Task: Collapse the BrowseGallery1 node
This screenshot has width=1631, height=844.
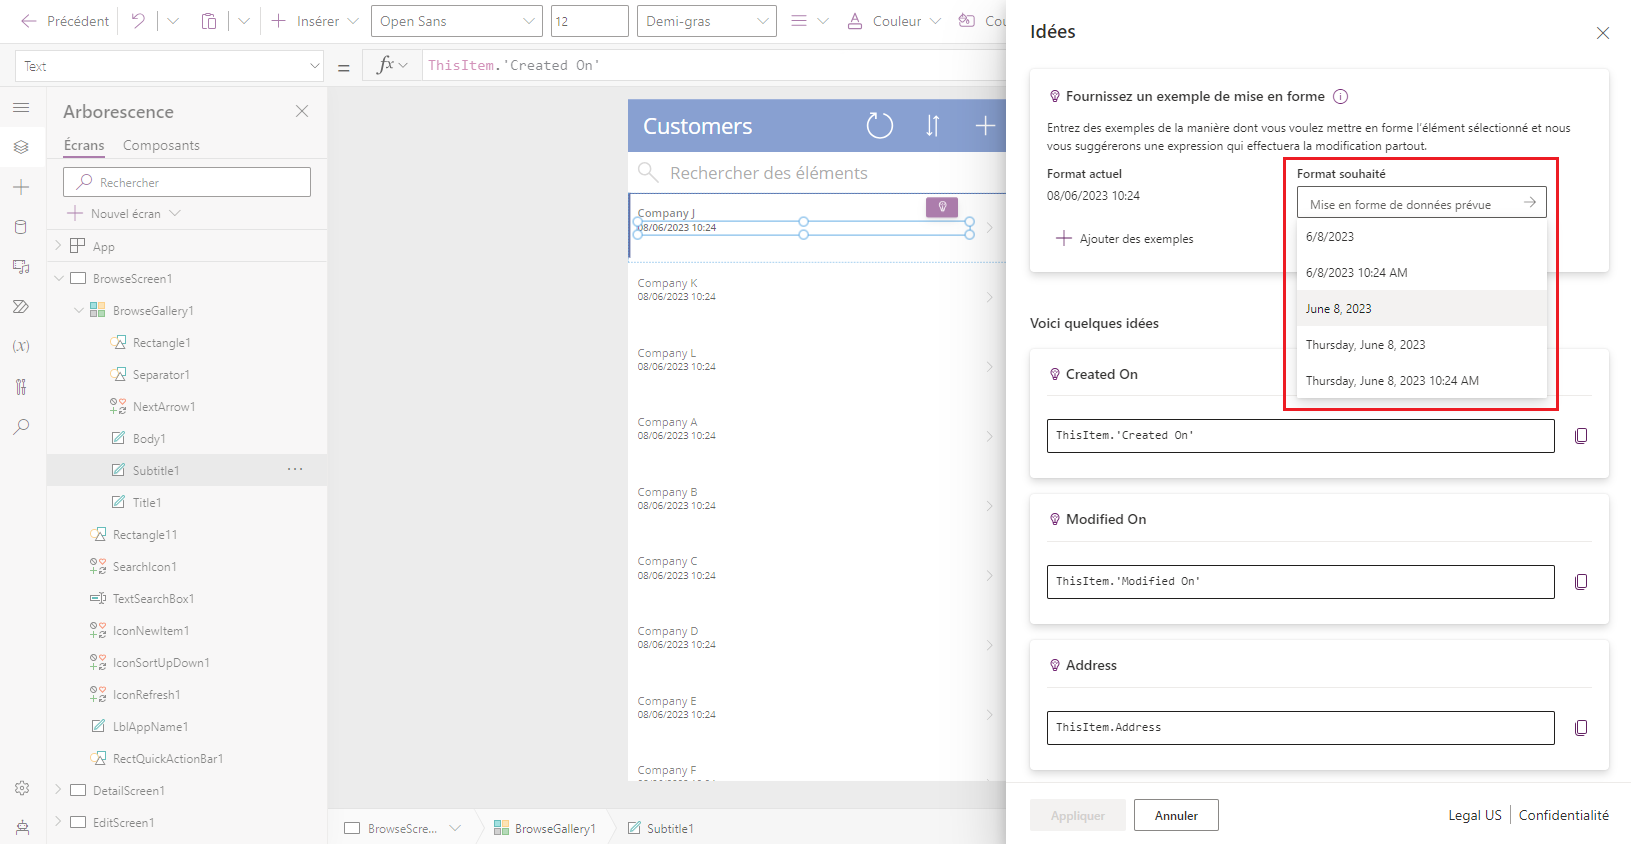Action: click(x=78, y=310)
